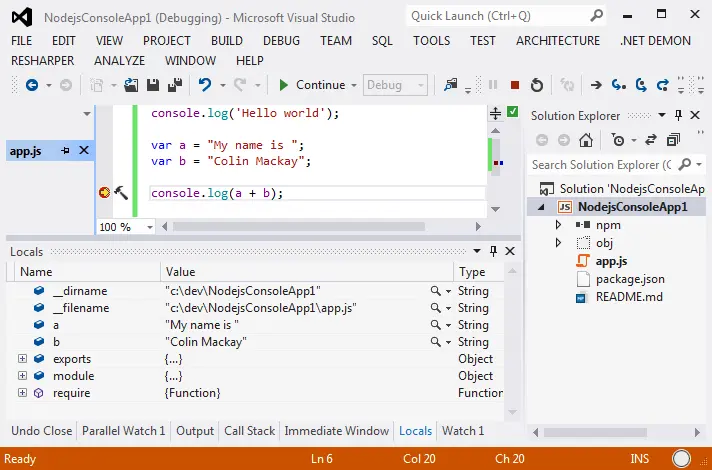This screenshot has height=470, width=712.
Task: Open Solution Explorer window options dropdown
Action: 662,115
